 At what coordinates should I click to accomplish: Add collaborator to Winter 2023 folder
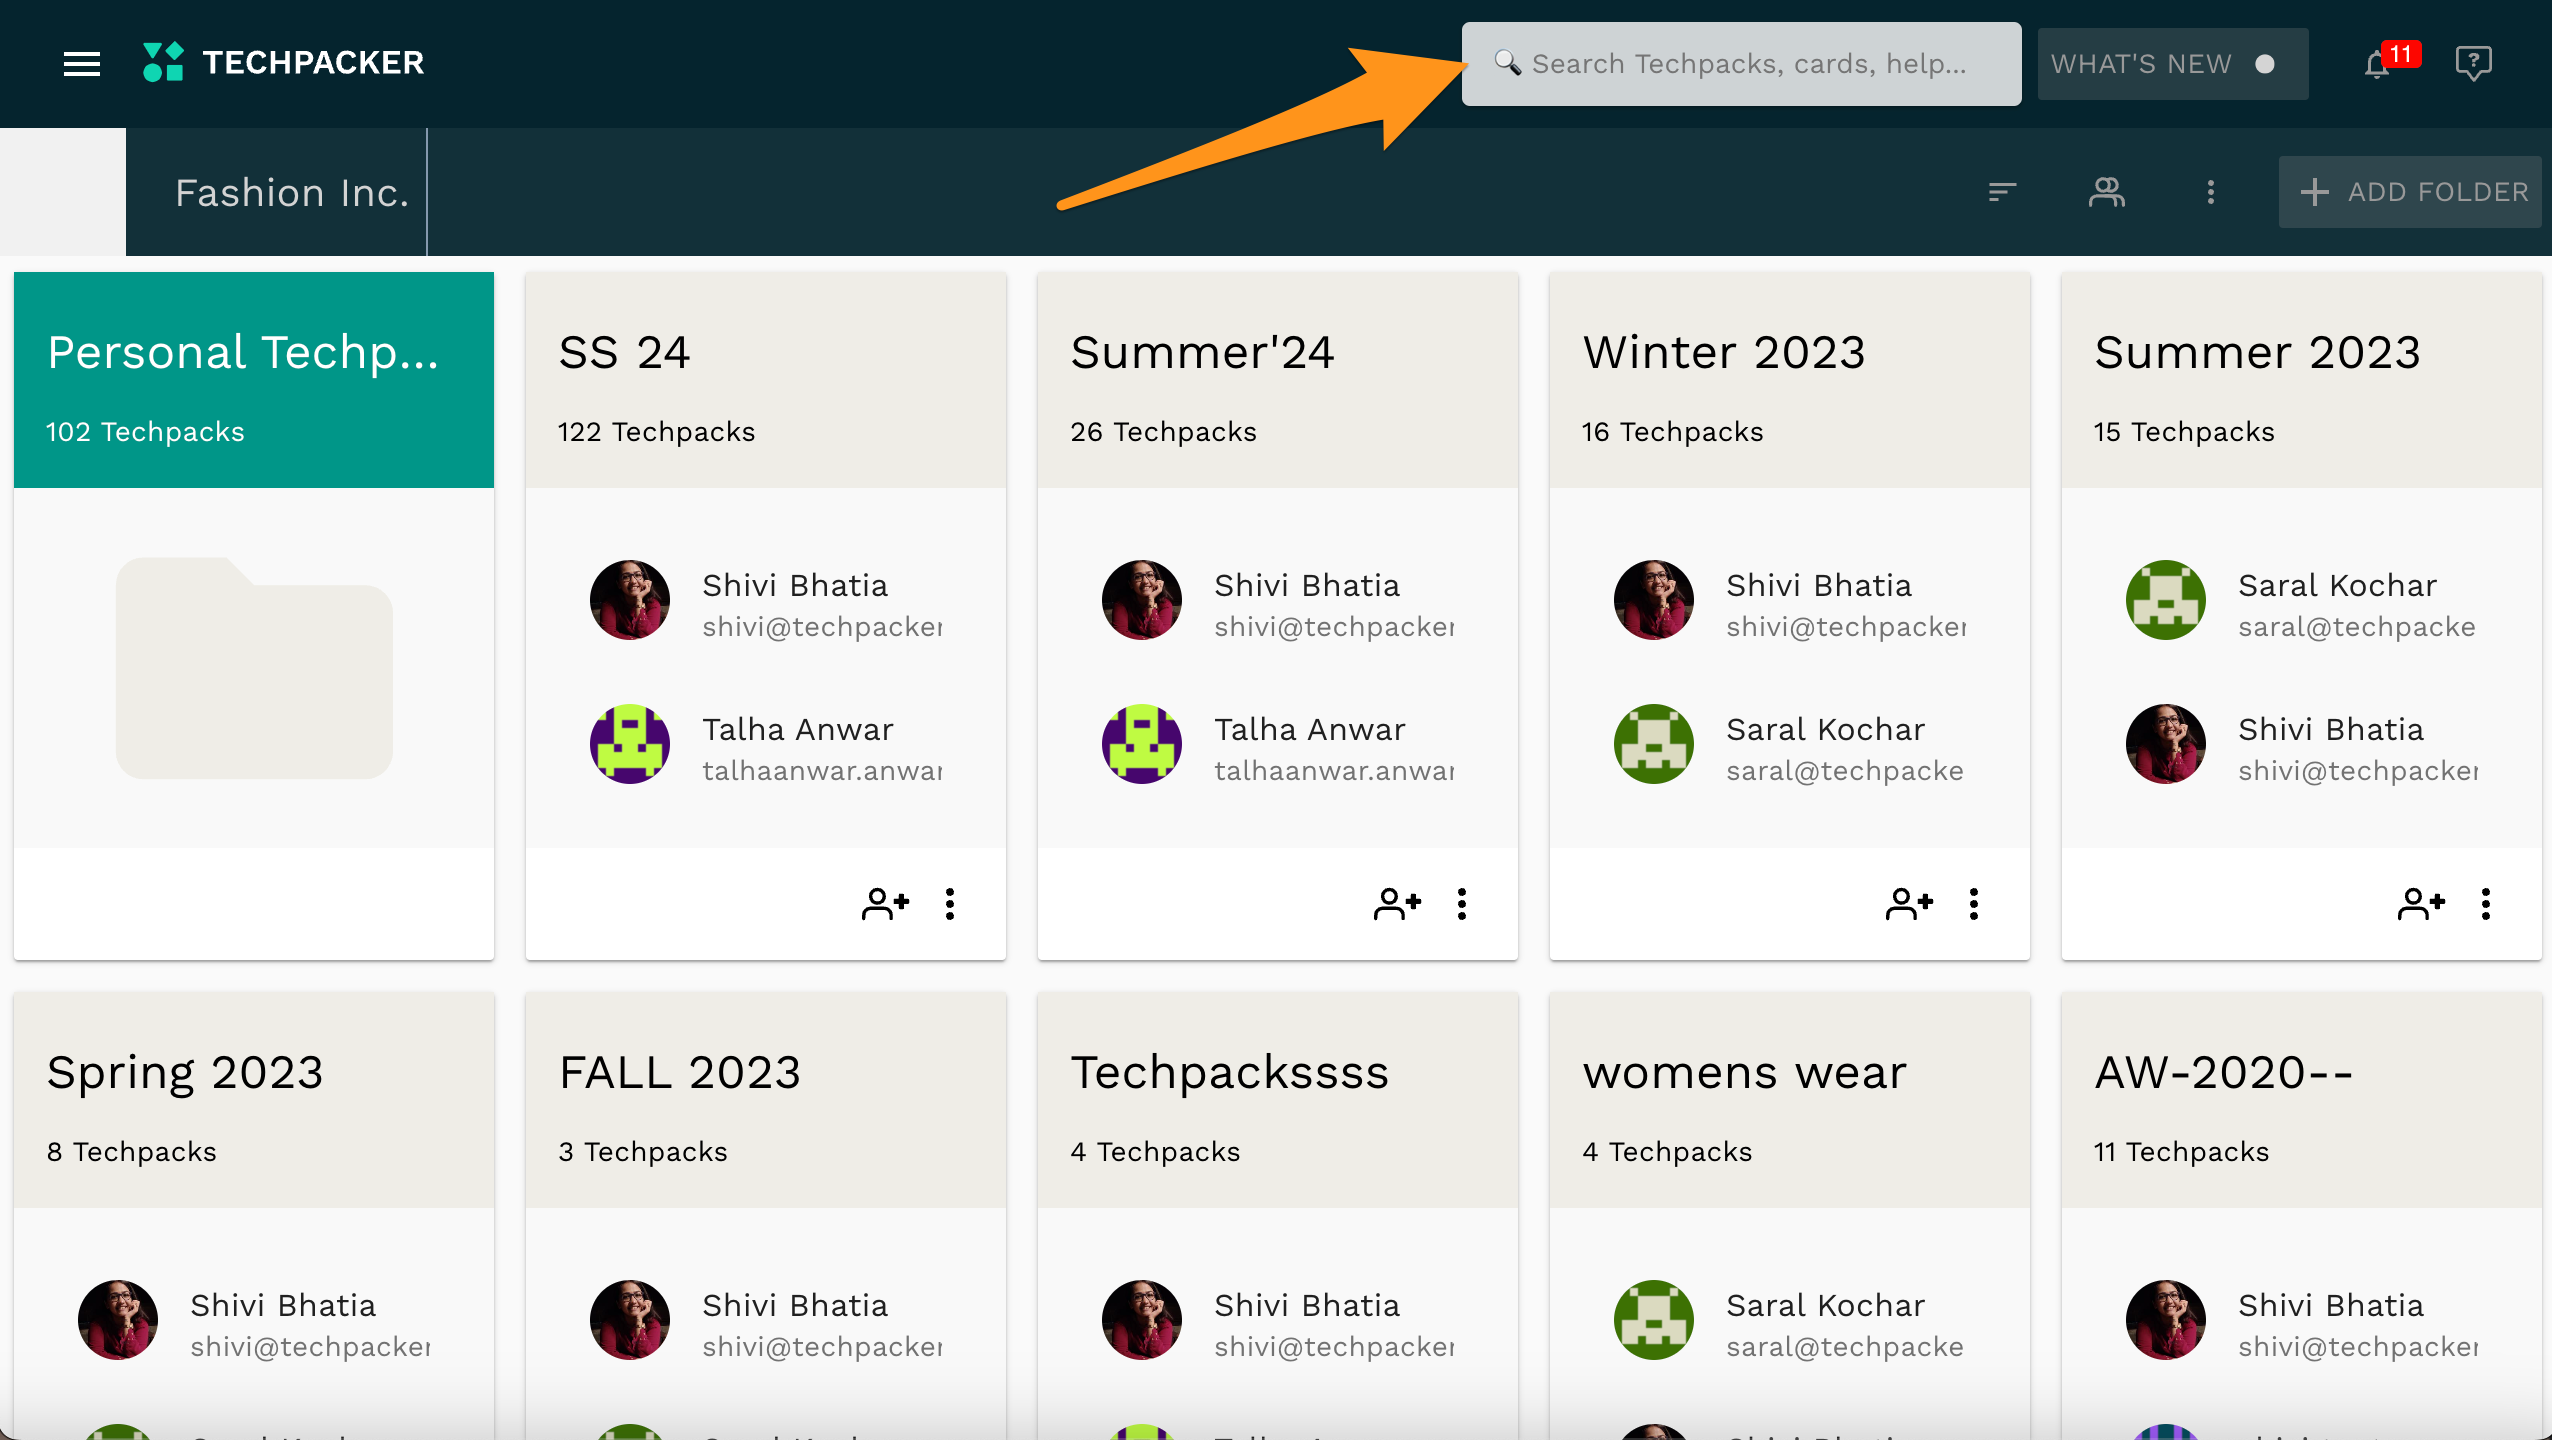click(x=1909, y=904)
